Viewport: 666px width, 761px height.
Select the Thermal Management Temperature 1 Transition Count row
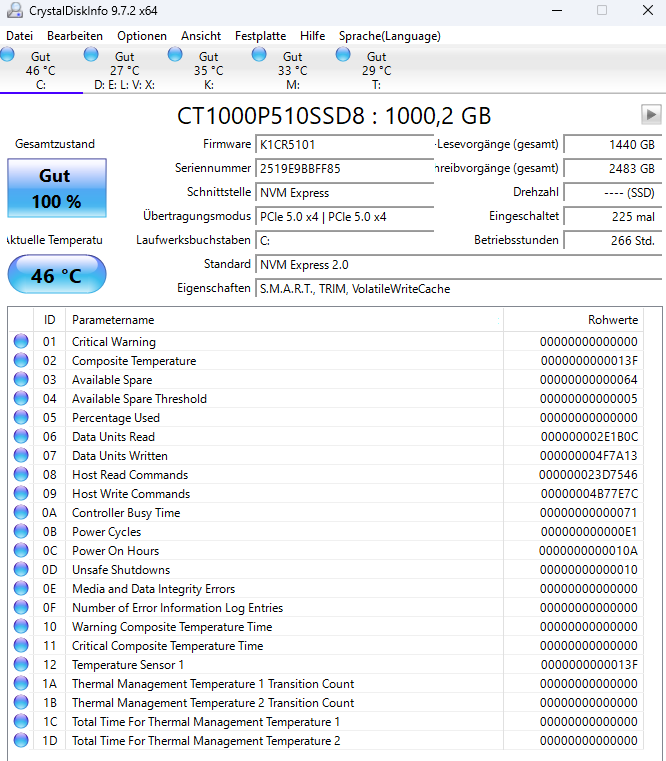[326, 683]
